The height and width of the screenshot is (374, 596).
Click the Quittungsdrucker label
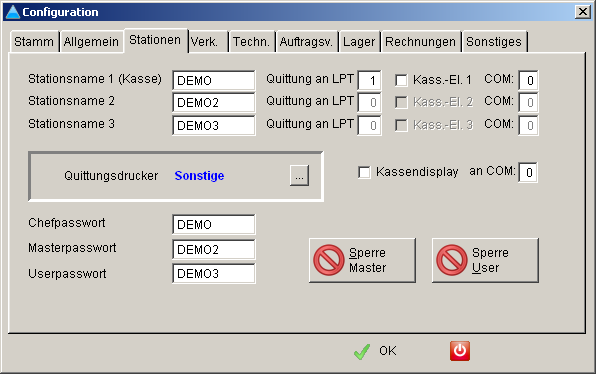coord(111,176)
